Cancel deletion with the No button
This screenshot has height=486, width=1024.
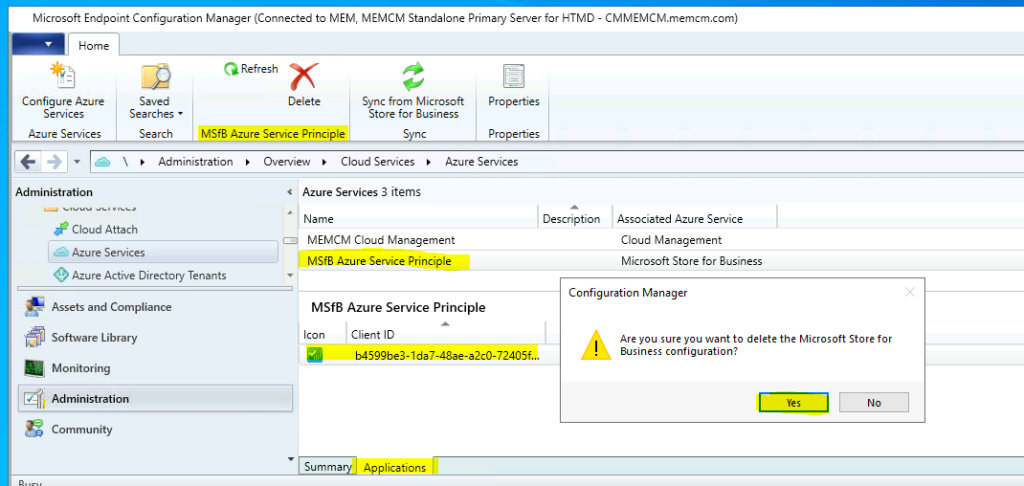click(874, 402)
